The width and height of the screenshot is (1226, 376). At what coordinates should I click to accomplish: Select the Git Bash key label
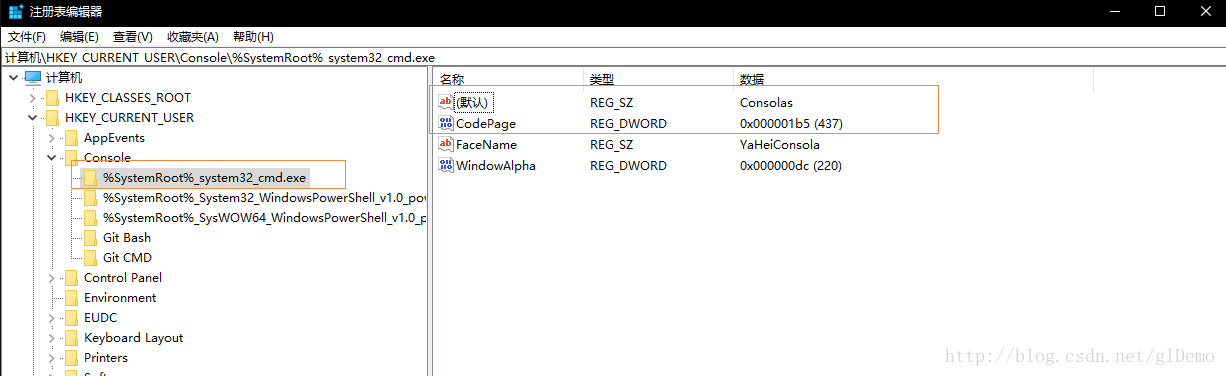(127, 238)
